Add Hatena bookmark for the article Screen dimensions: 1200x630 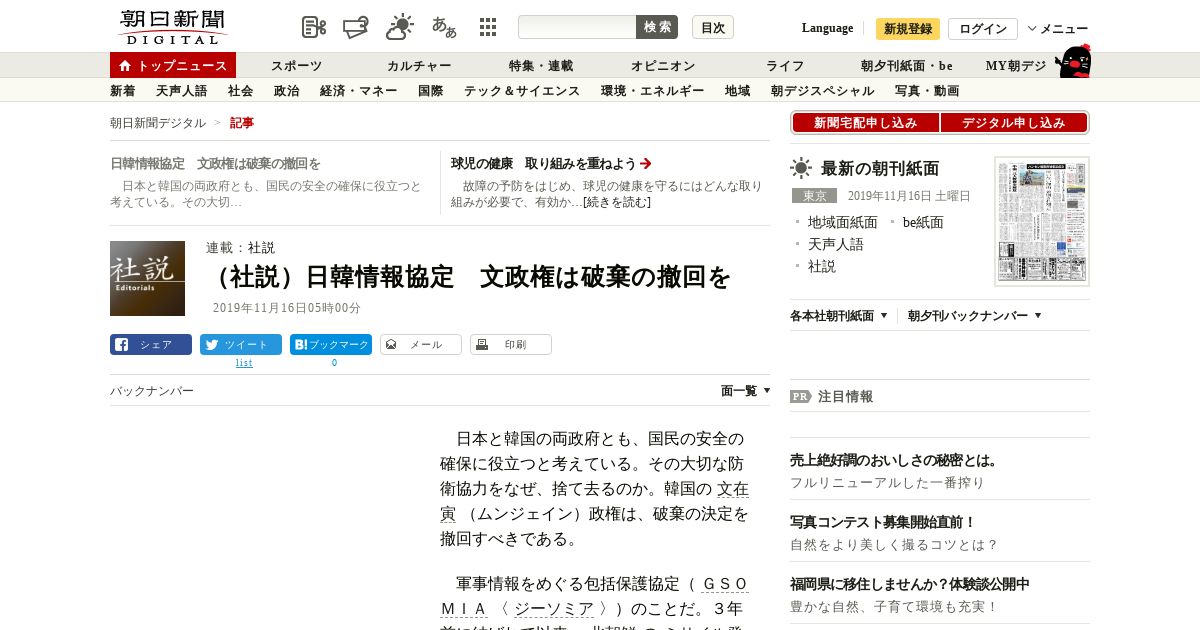(x=331, y=344)
